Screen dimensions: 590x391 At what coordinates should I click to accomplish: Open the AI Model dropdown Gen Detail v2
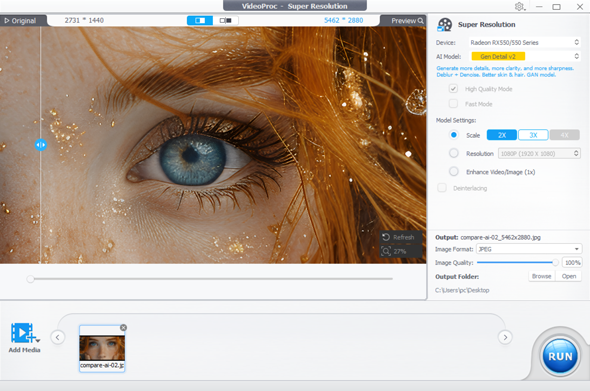pyautogui.click(x=524, y=56)
